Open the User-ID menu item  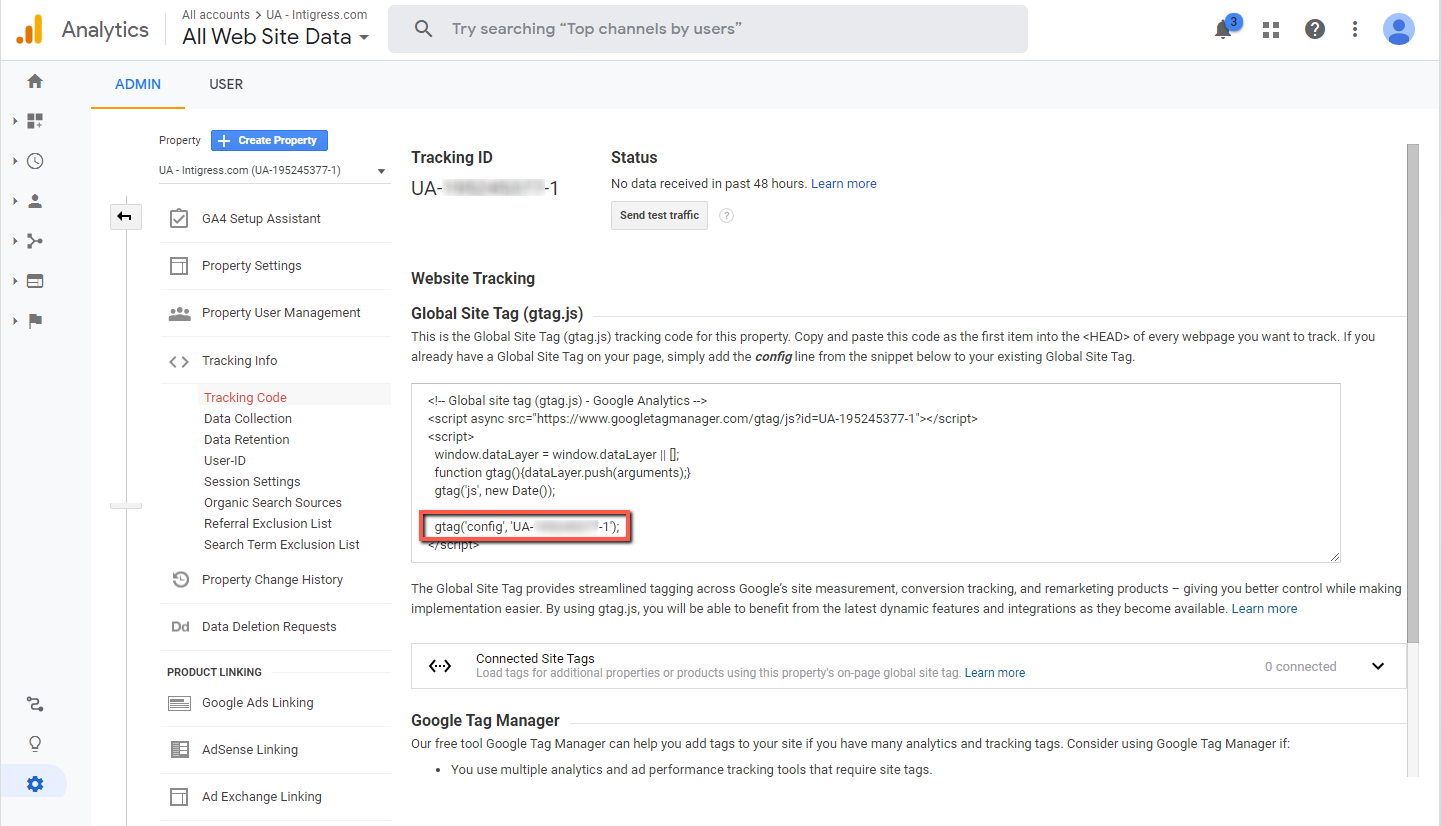(x=225, y=461)
